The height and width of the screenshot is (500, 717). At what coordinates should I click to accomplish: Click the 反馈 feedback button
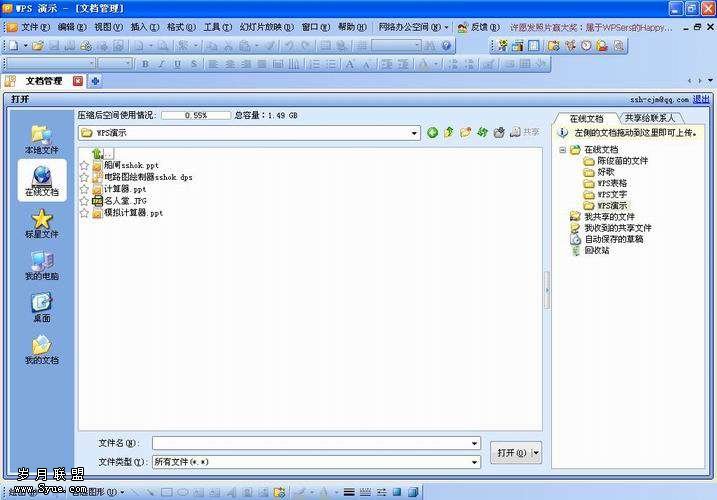click(479, 27)
